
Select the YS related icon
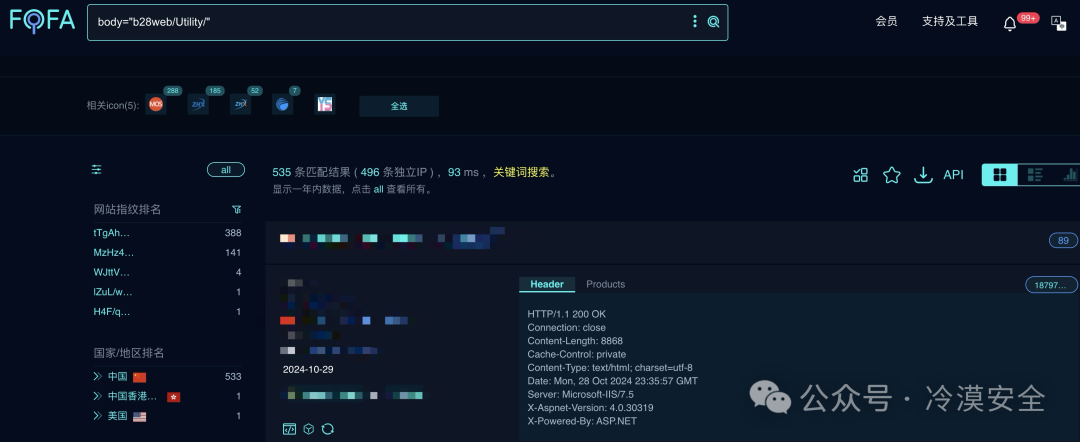click(x=324, y=105)
